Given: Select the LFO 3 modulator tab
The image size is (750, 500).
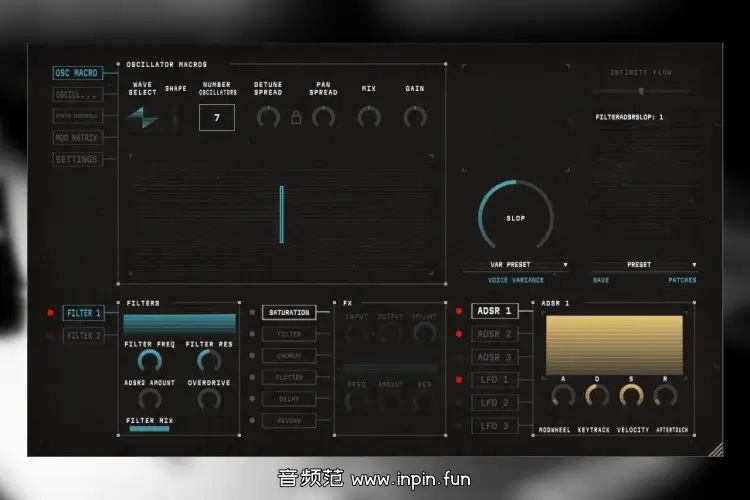Looking at the screenshot, I should click(495, 426).
